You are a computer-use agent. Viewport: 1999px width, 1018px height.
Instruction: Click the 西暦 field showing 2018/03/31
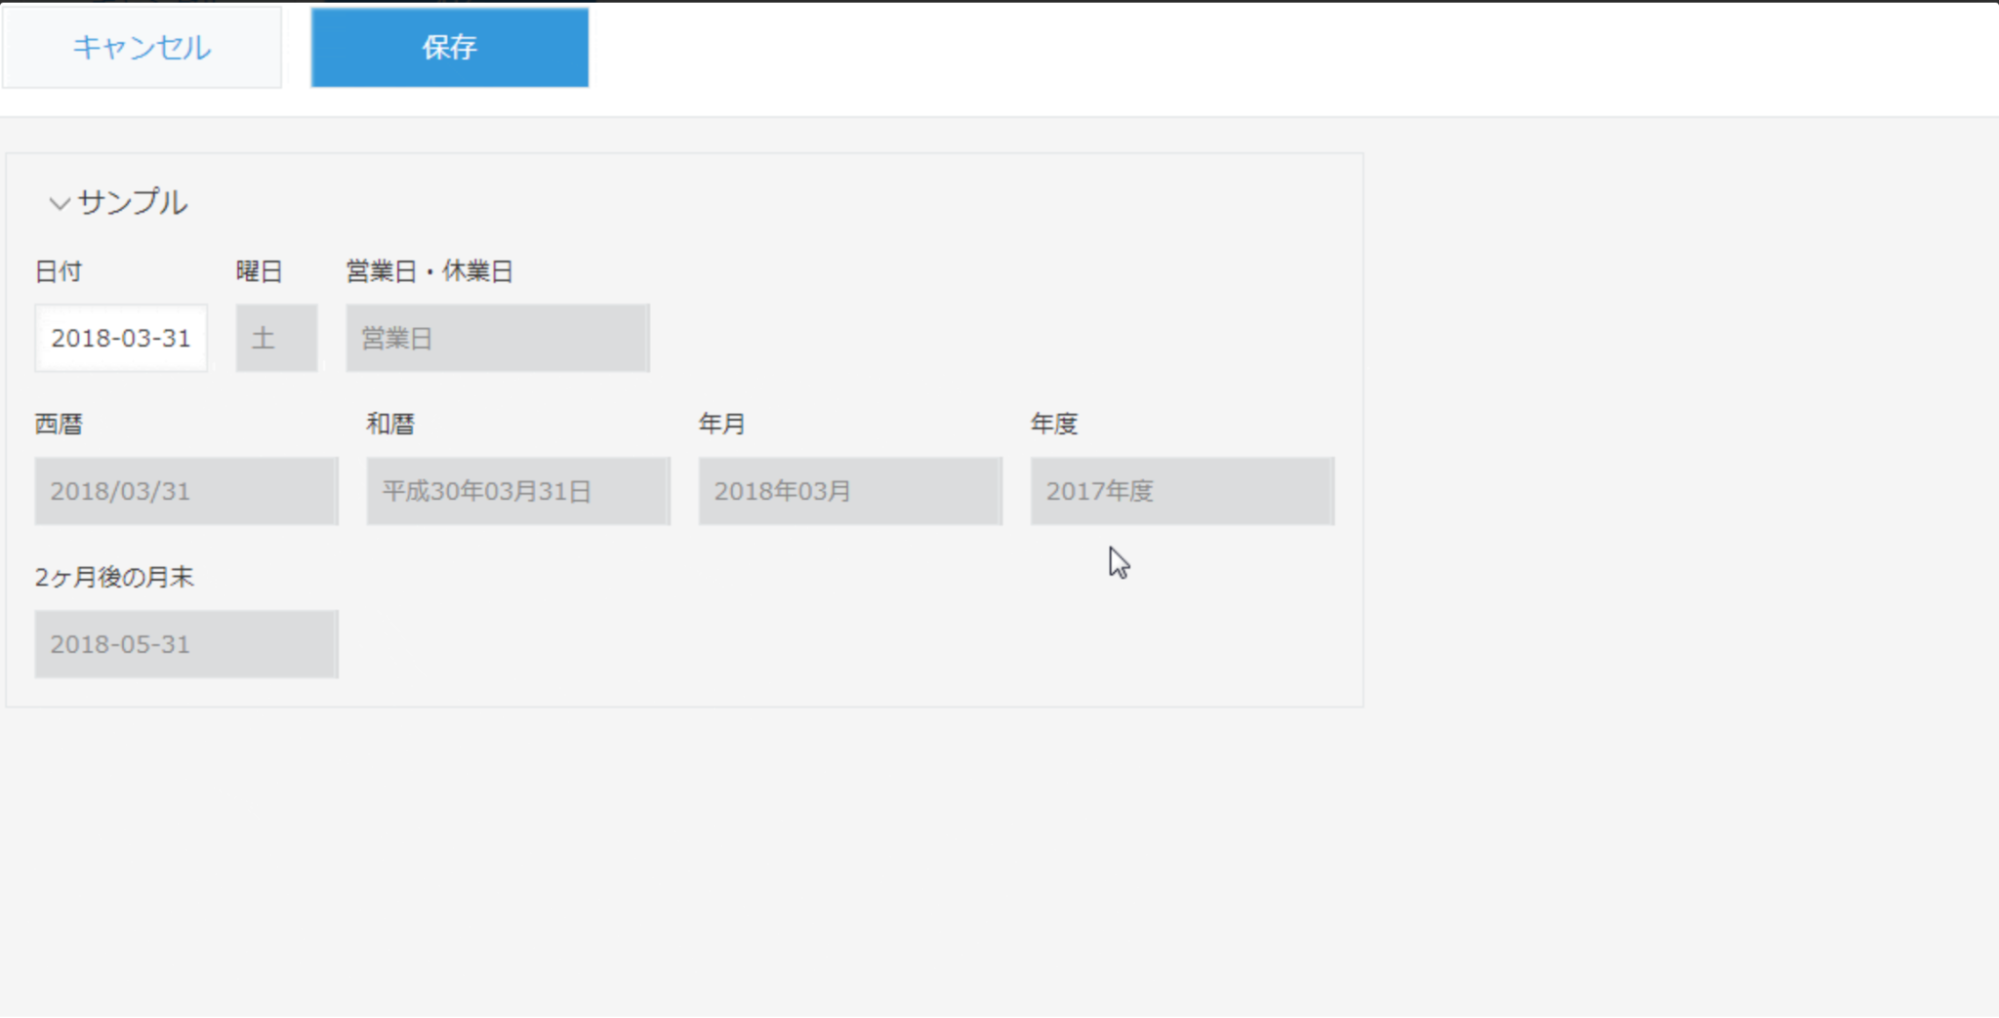point(187,491)
